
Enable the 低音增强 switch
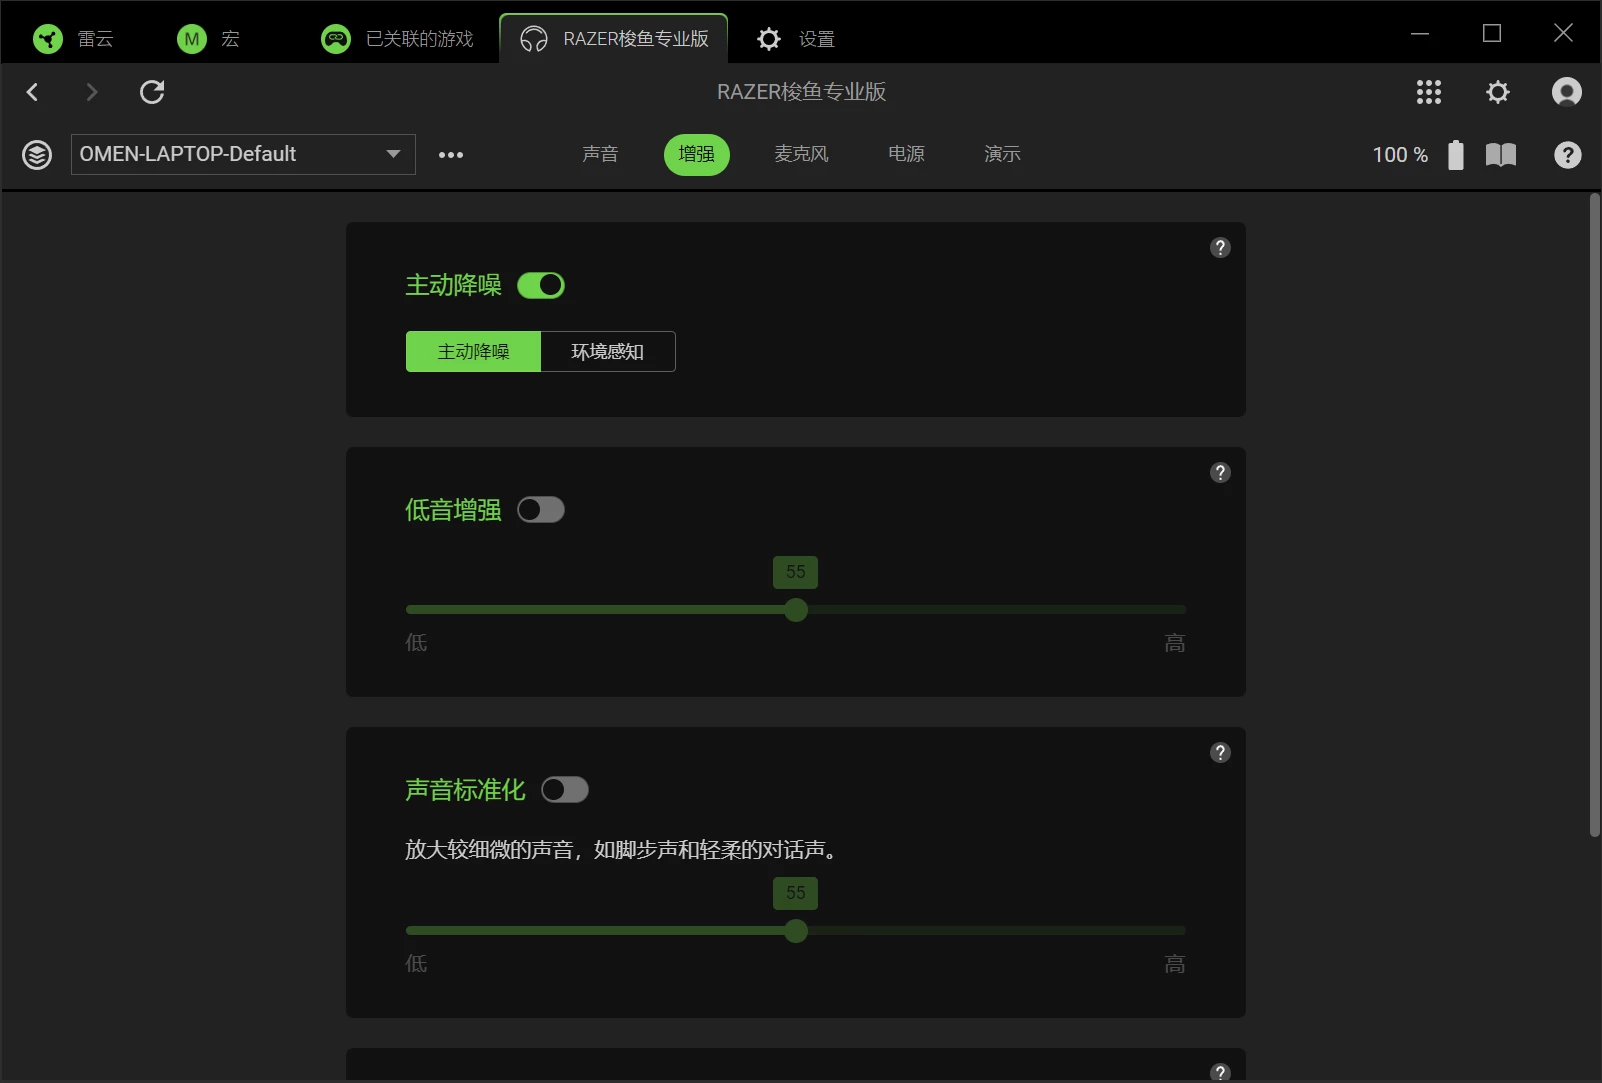point(541,510)
